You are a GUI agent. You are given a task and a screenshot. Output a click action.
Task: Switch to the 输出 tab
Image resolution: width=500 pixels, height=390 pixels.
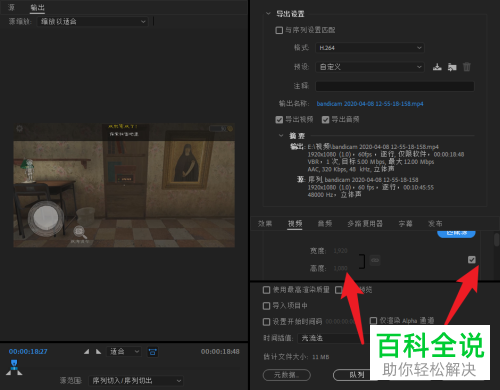[x=37, y=8]
